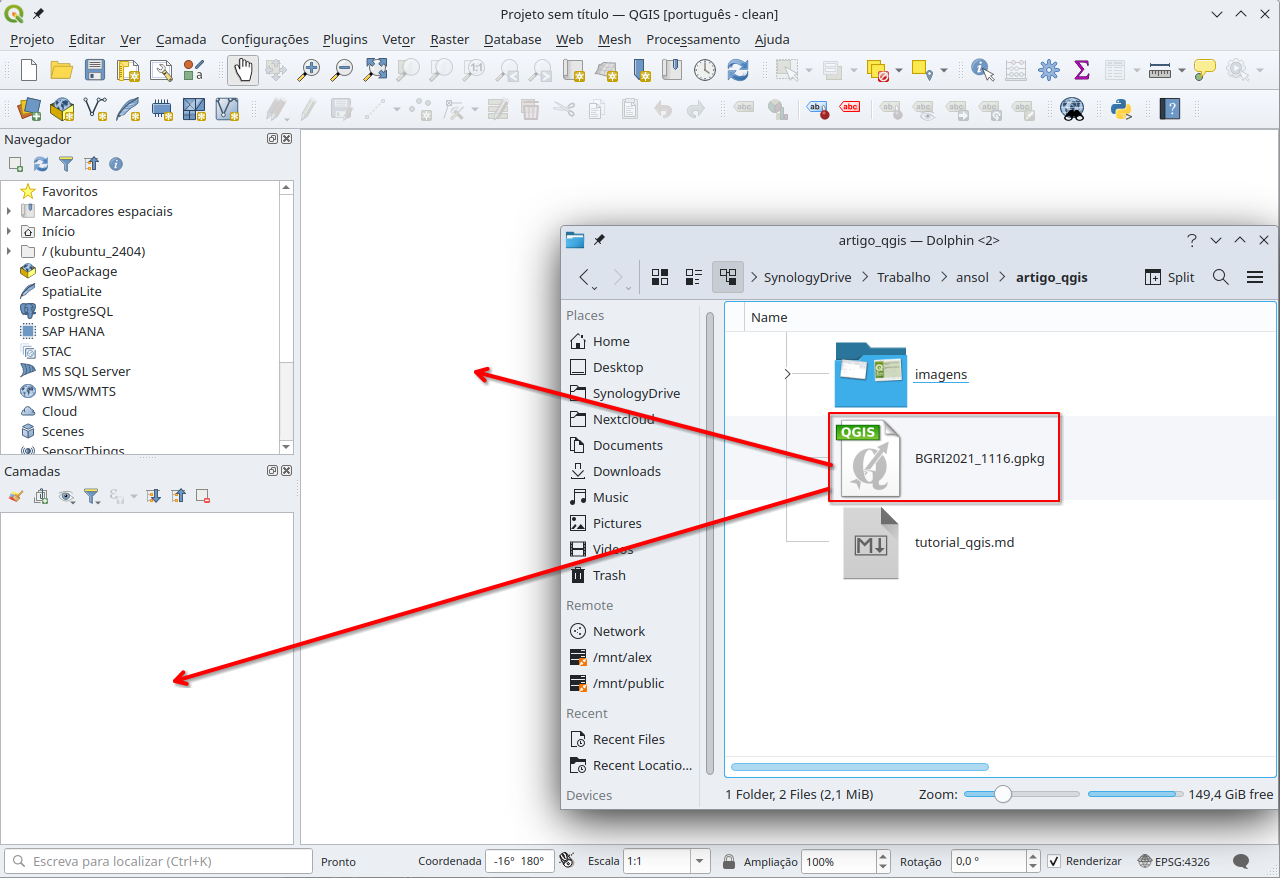Click the New Shapefile Layer icon
The width and height of the screenshot is (1280, 878).
(95, 108)
